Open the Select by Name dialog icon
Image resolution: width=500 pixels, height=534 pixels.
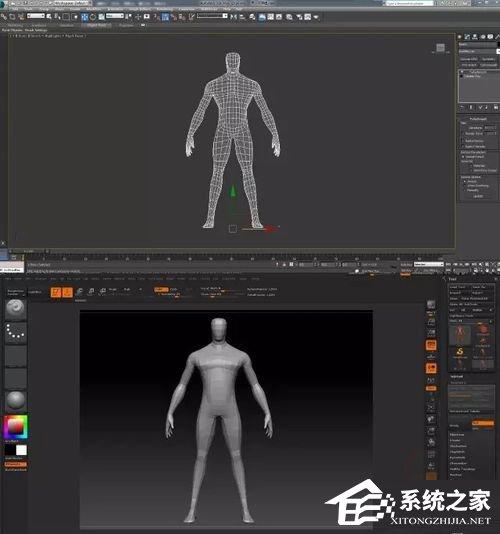(x=57, y=16)
